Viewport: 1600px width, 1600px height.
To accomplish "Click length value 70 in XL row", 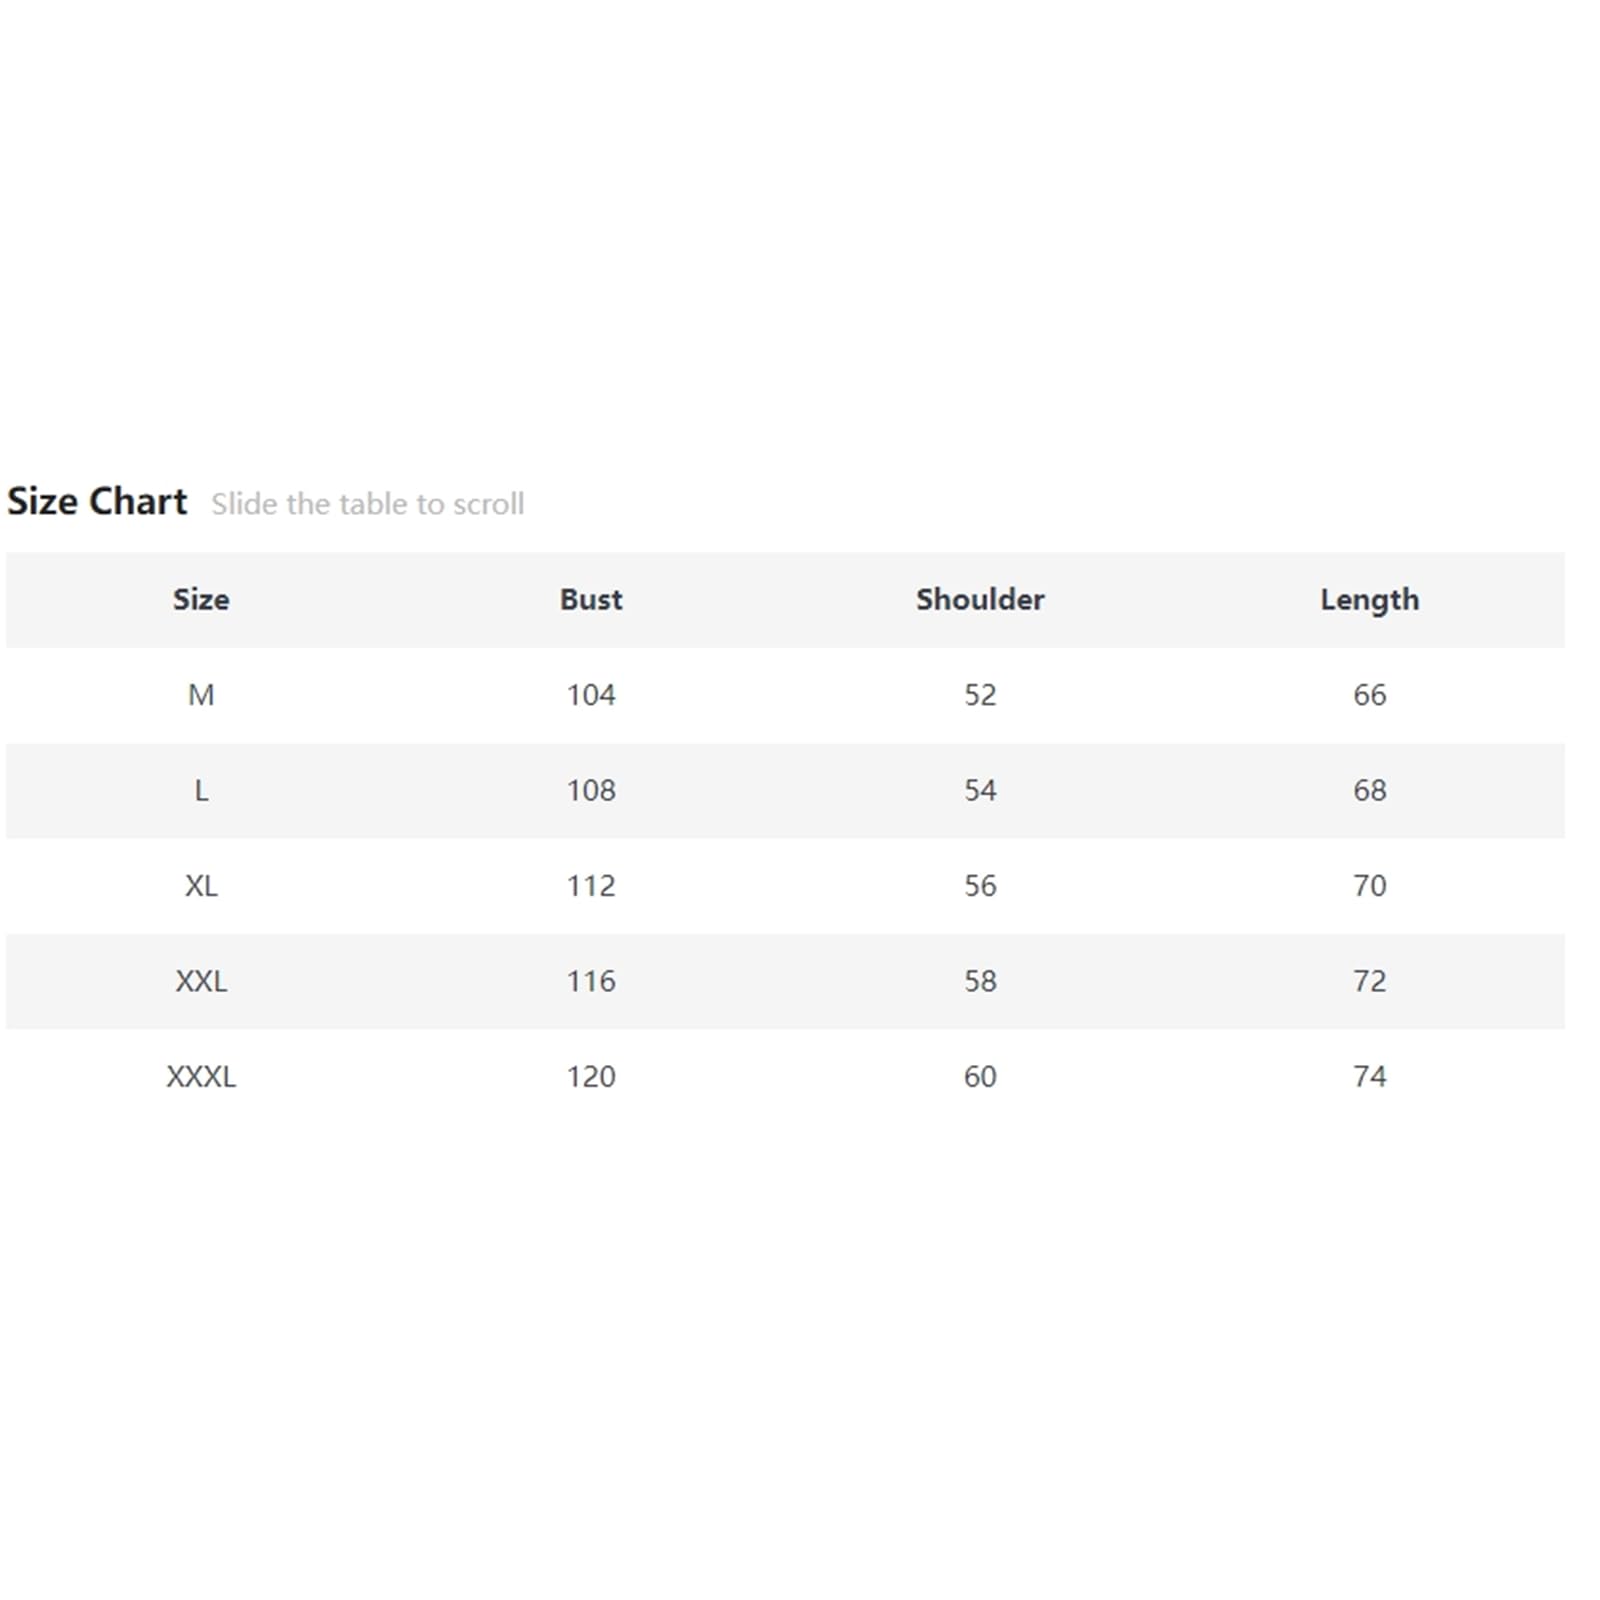I will tap(1370, 886).
